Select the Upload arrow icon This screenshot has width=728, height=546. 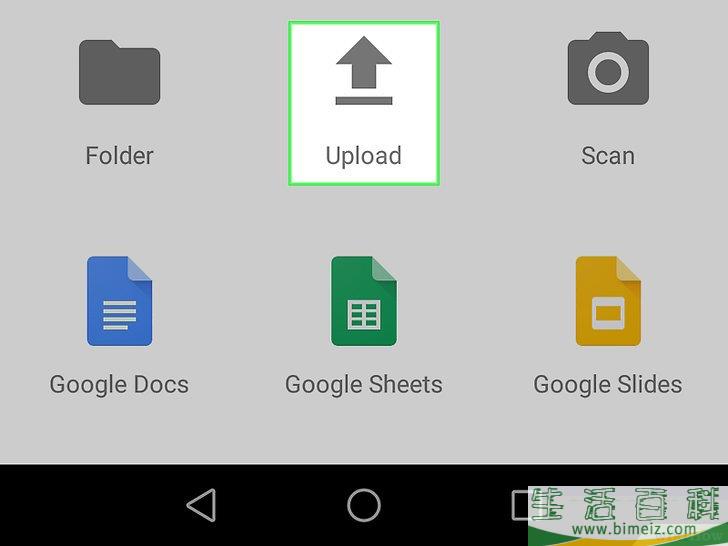click(364, 70)
